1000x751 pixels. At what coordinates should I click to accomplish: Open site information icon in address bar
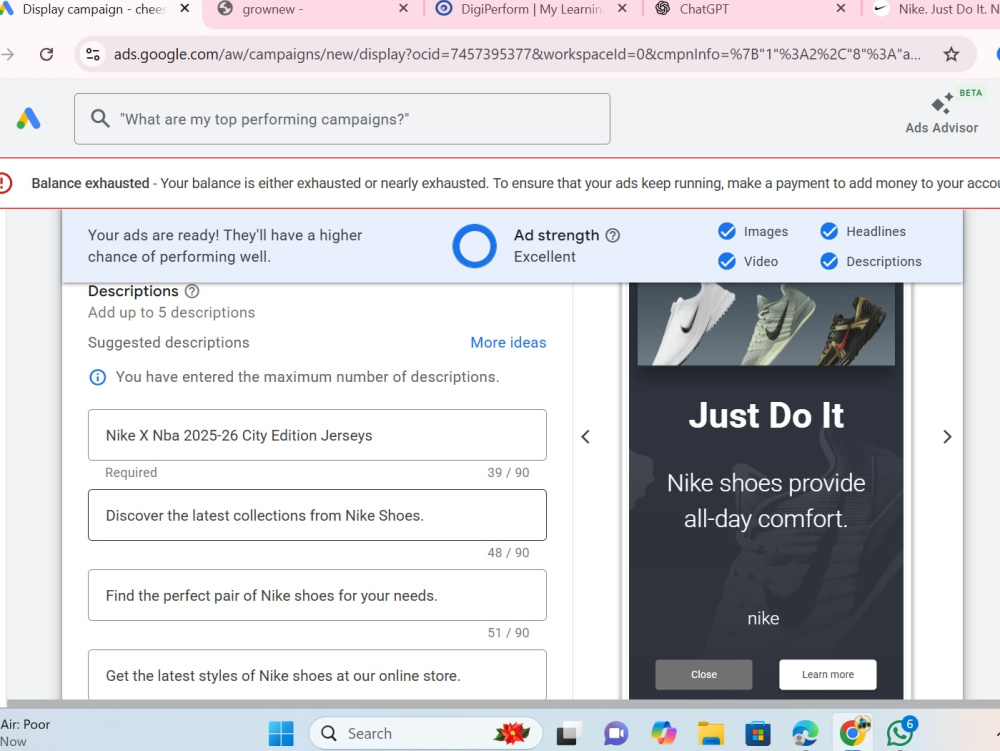click(x=93, y=54)
